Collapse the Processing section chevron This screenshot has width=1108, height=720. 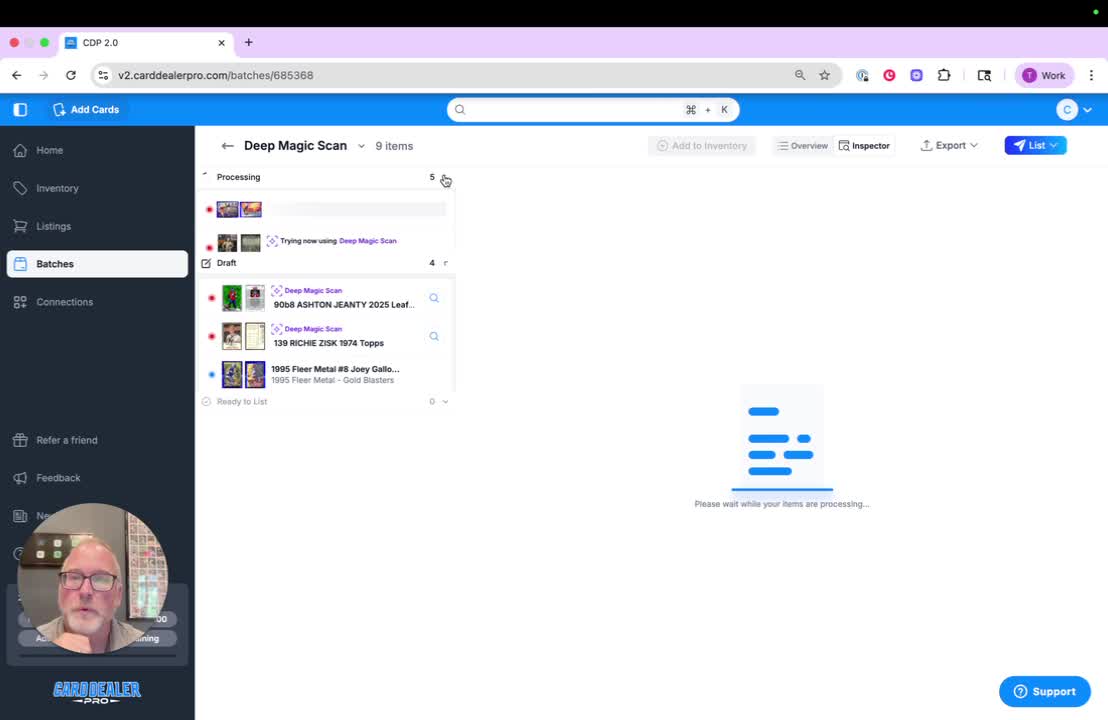pos(445,177)
